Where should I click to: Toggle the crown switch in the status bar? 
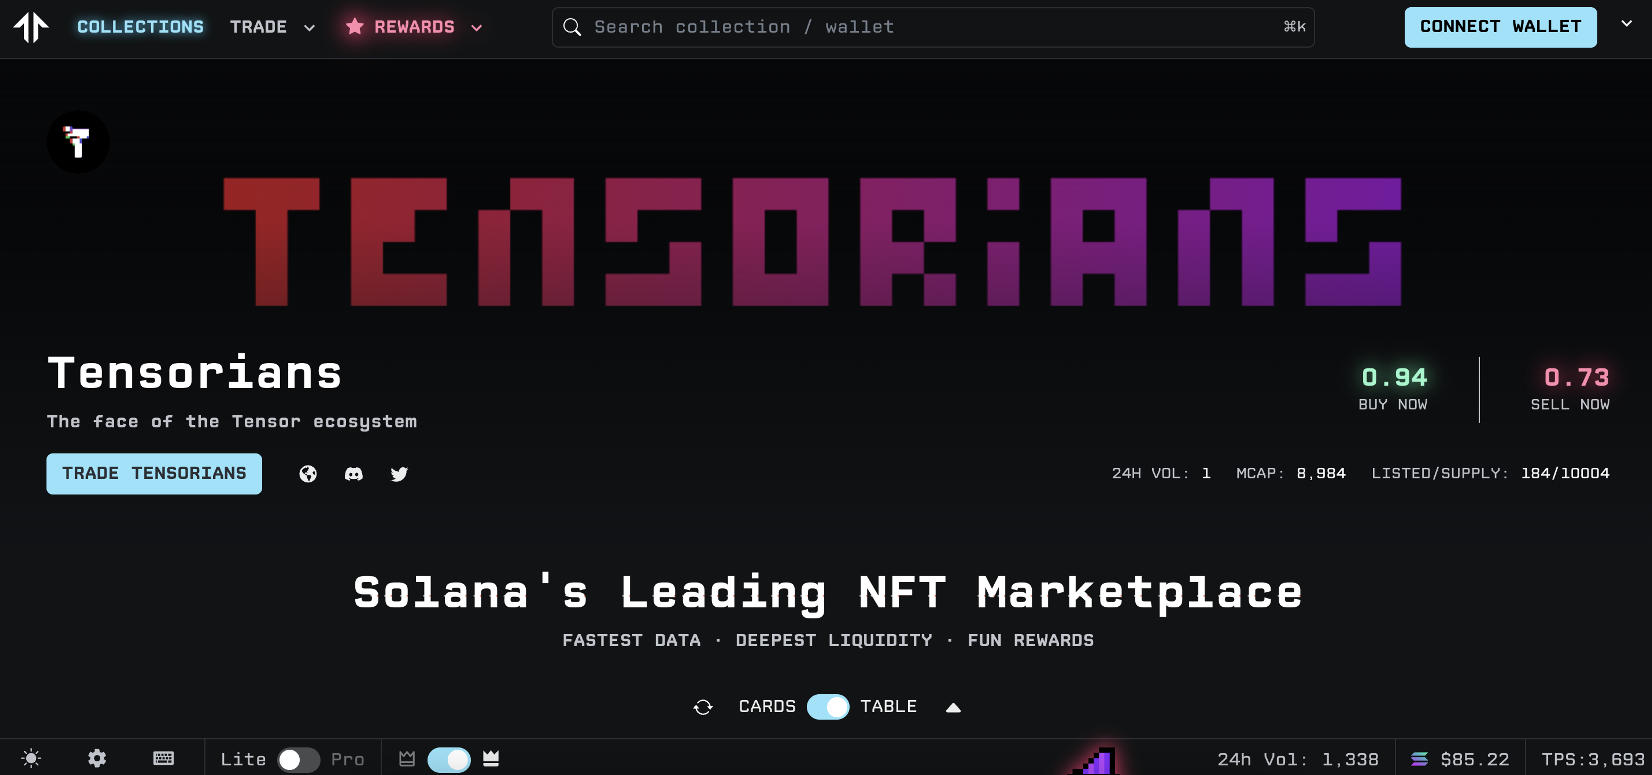[x=449, y=760]
